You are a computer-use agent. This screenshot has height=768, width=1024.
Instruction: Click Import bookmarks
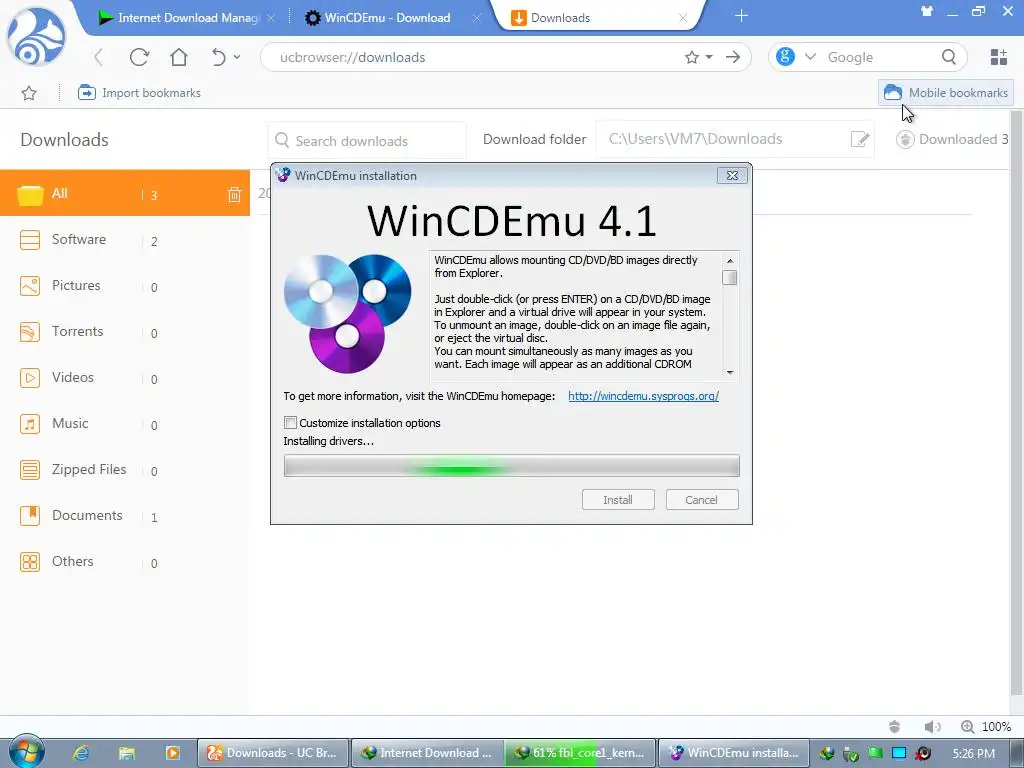tap(139, 93)
